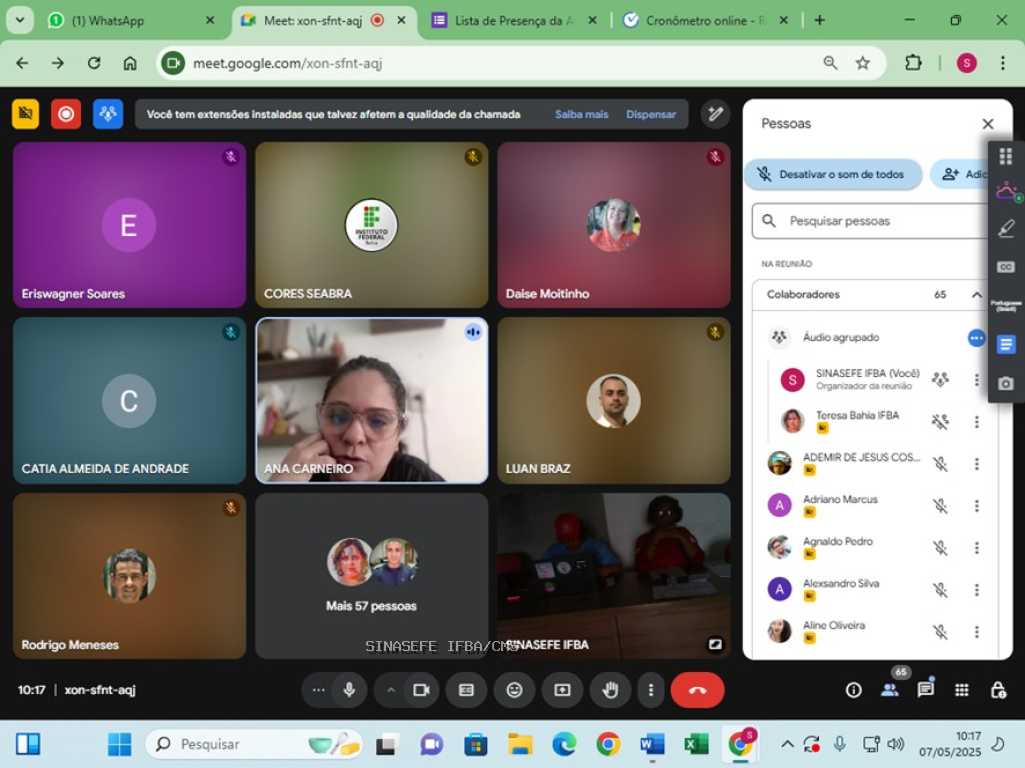This screenshot has width=1025, height=768.
Task: Open the captions button in call bar
Action: (x=466, y=690)
